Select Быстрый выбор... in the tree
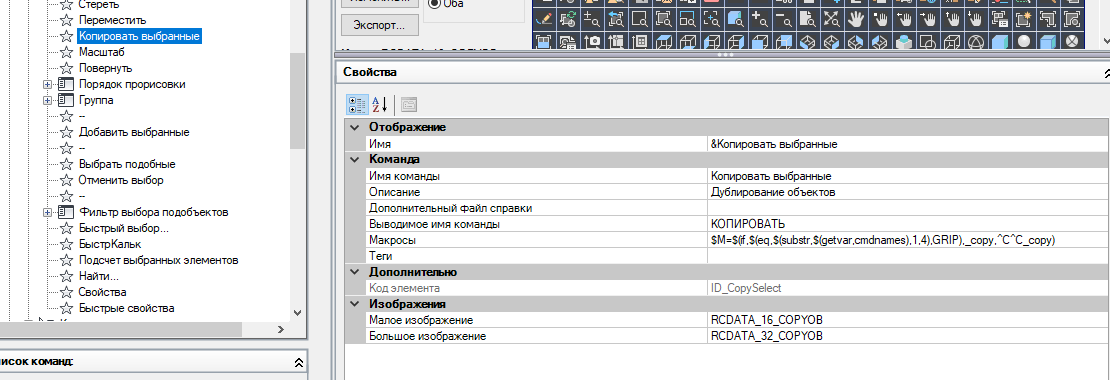The image size is (1110, 380). point(124,228)
